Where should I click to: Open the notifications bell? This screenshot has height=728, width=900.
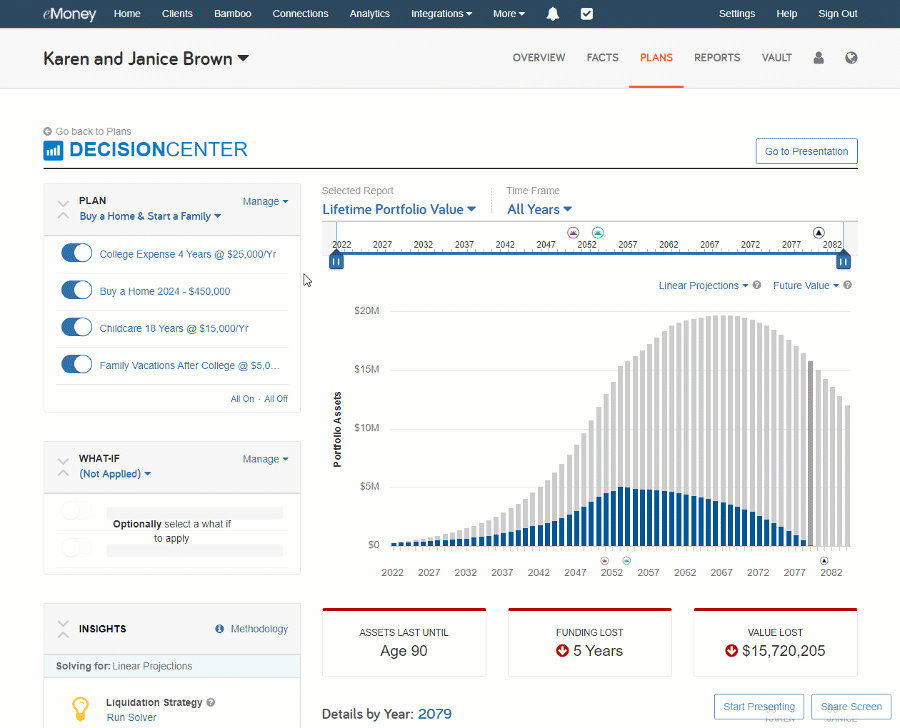coord(553,14)
